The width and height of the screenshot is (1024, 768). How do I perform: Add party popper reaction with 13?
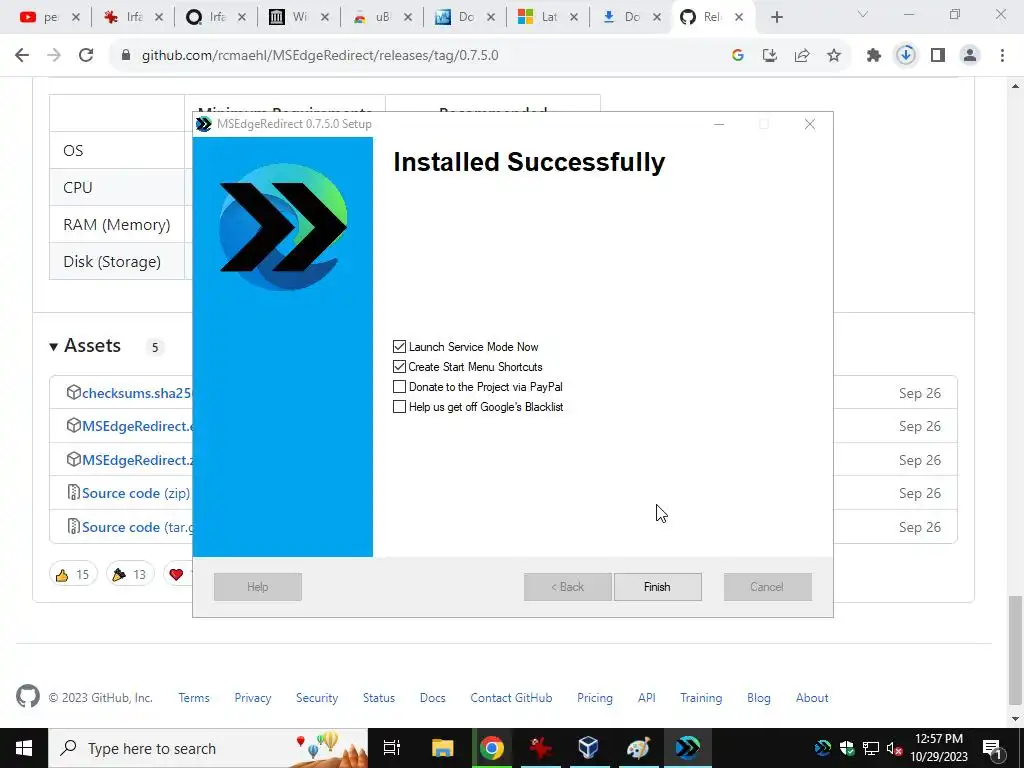(130, 574)
